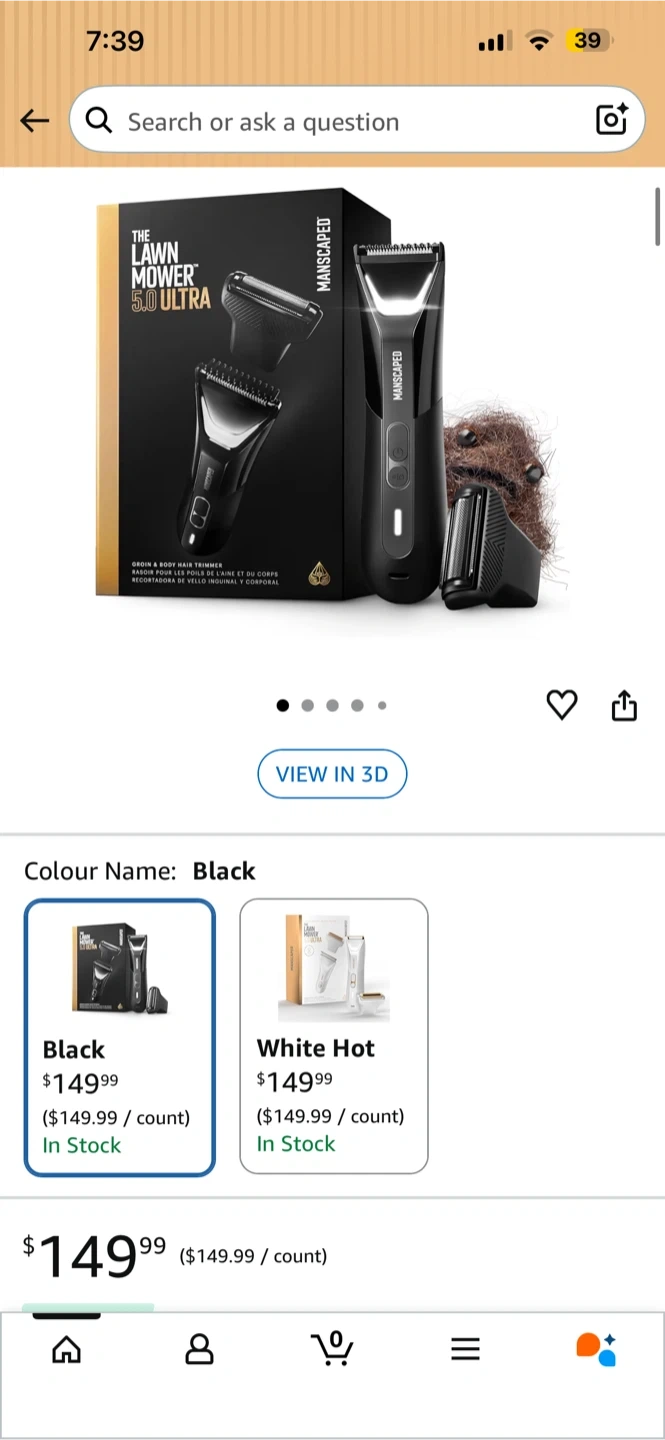Add product to wishlist with heart icon

point(562,706)
